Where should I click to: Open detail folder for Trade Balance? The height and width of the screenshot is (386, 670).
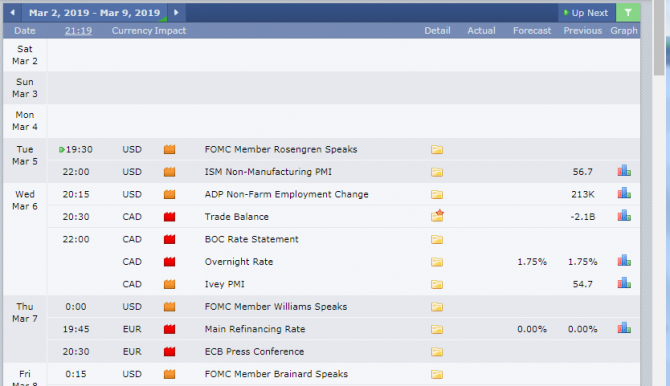pos(437,216)
